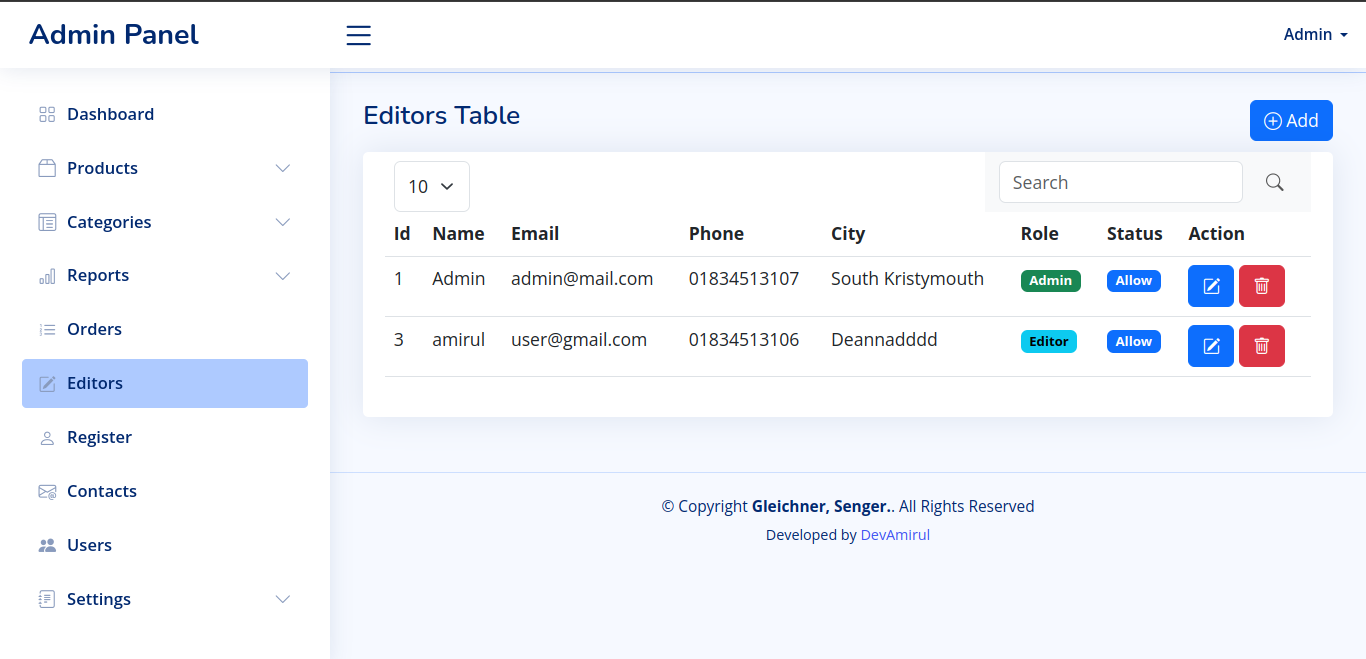Go to Orders in sidebar
Image resolution: width=1366 pixels, height=659 pixels.
pyautogui.click(x=94, y=329)
